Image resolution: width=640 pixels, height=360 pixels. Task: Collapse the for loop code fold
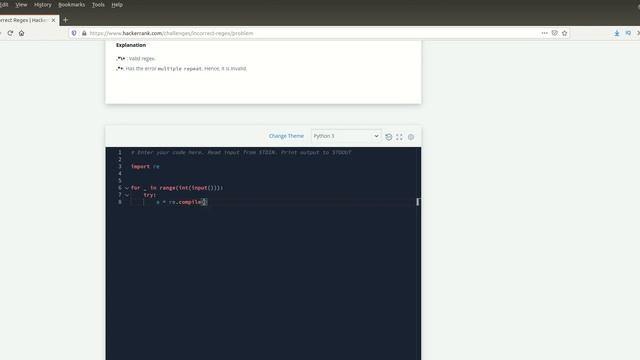pos(127,188)
